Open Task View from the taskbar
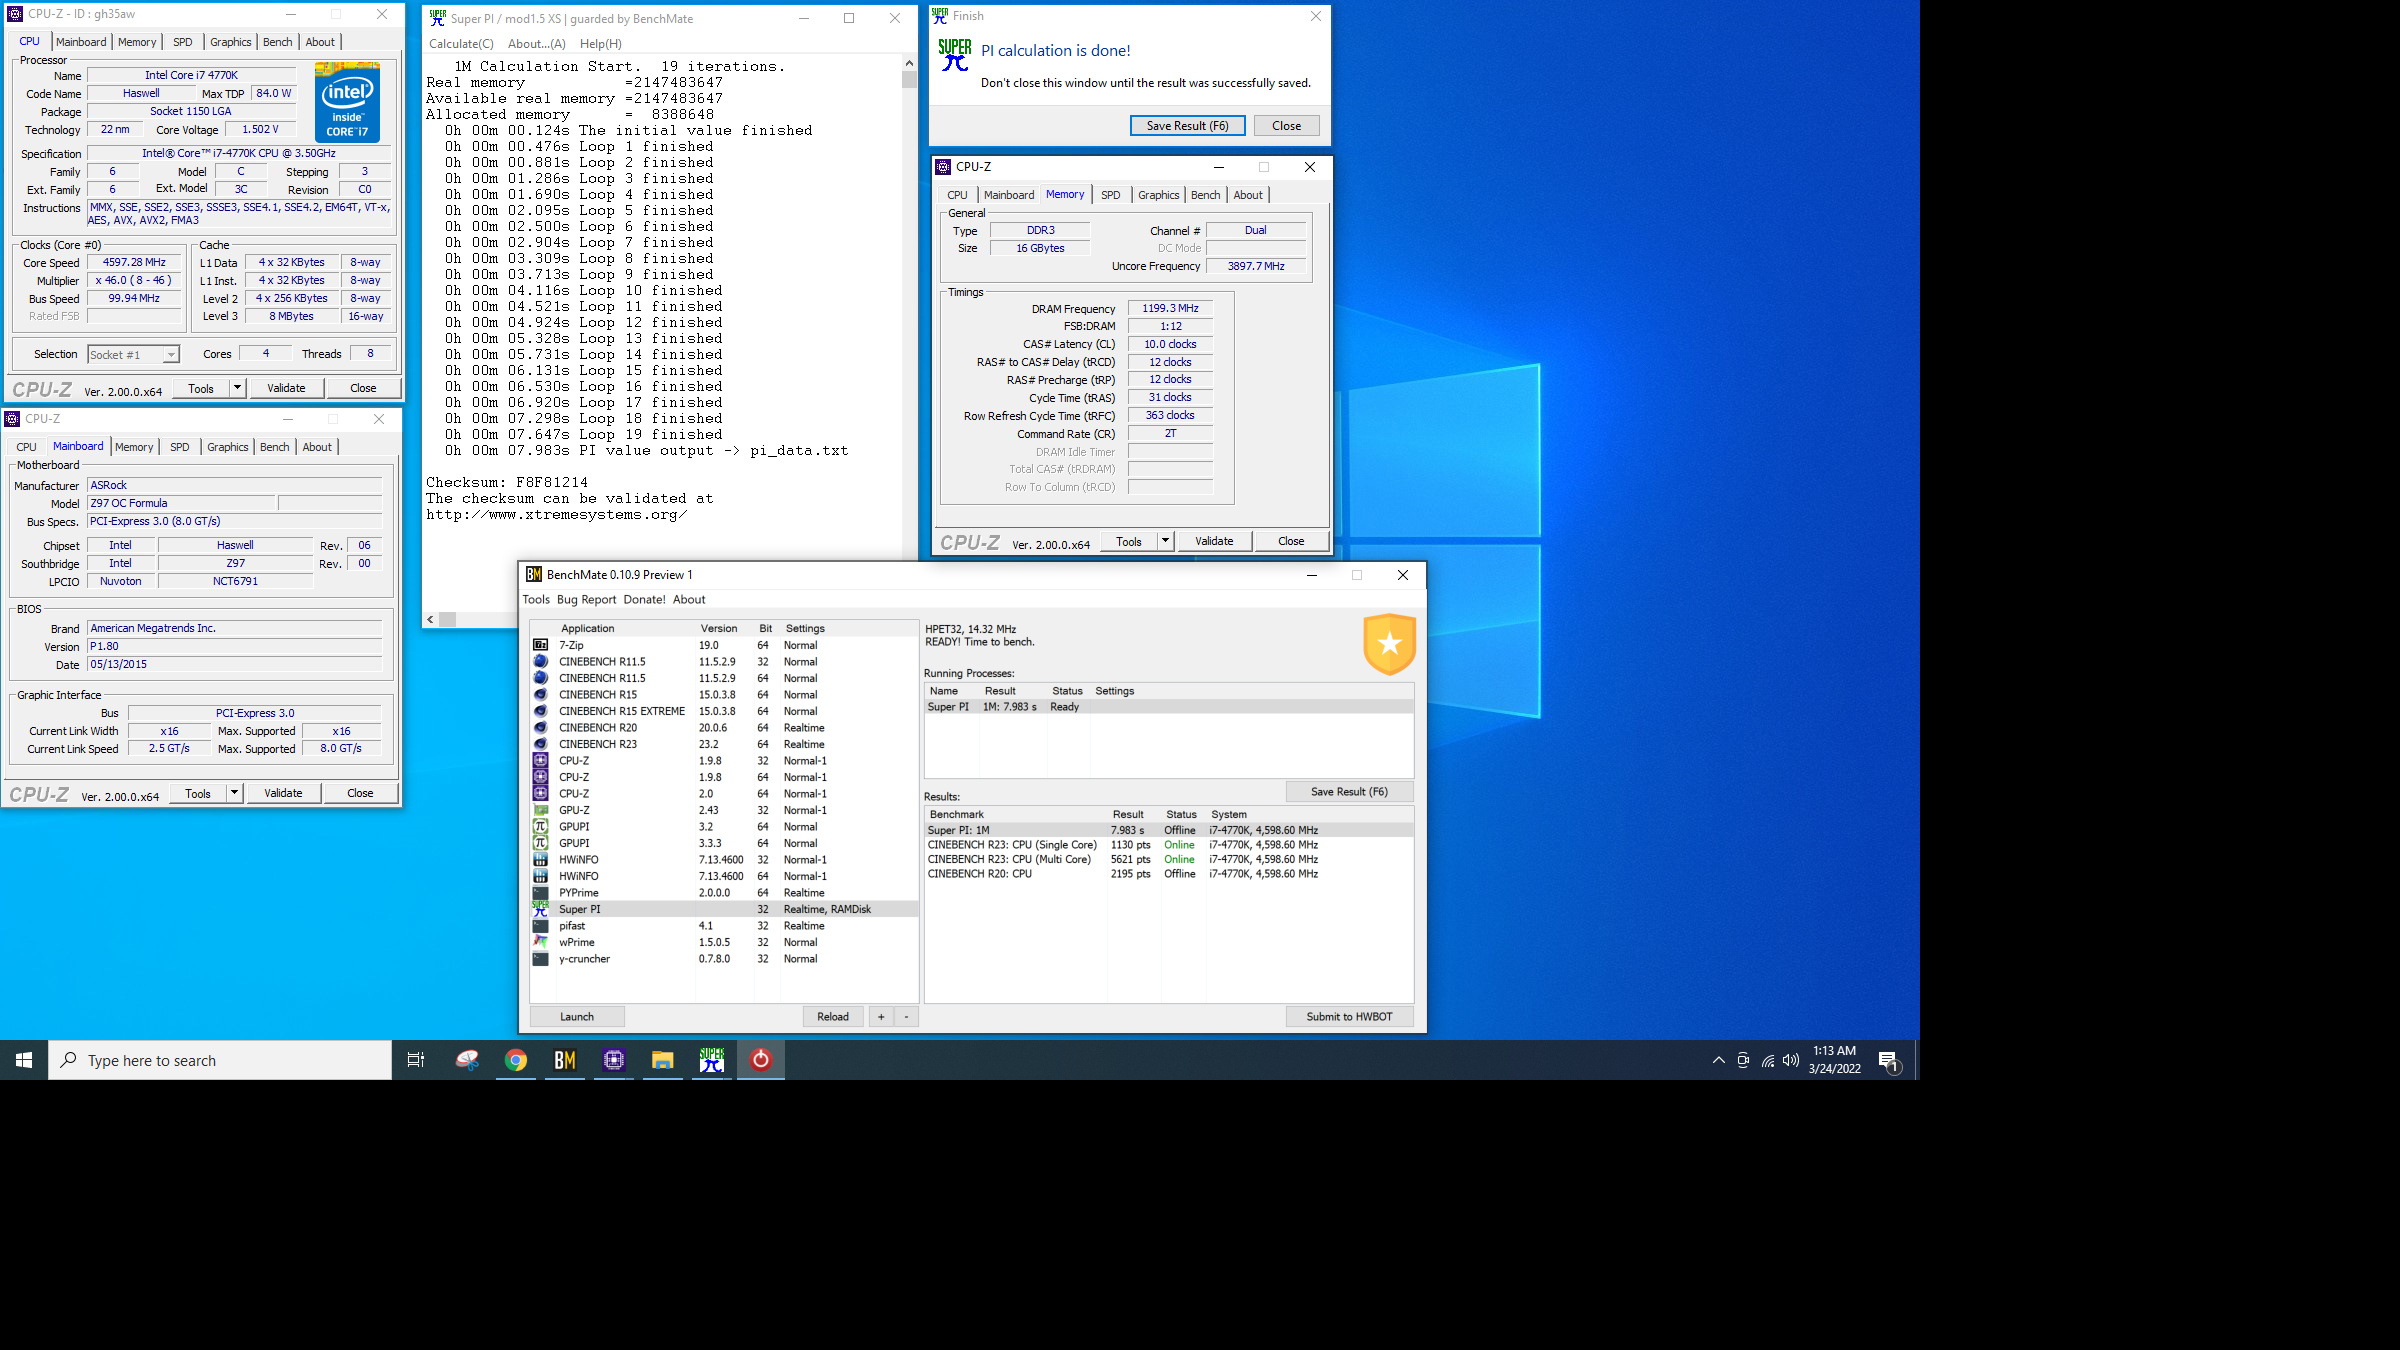 [x=416, y=1060]
